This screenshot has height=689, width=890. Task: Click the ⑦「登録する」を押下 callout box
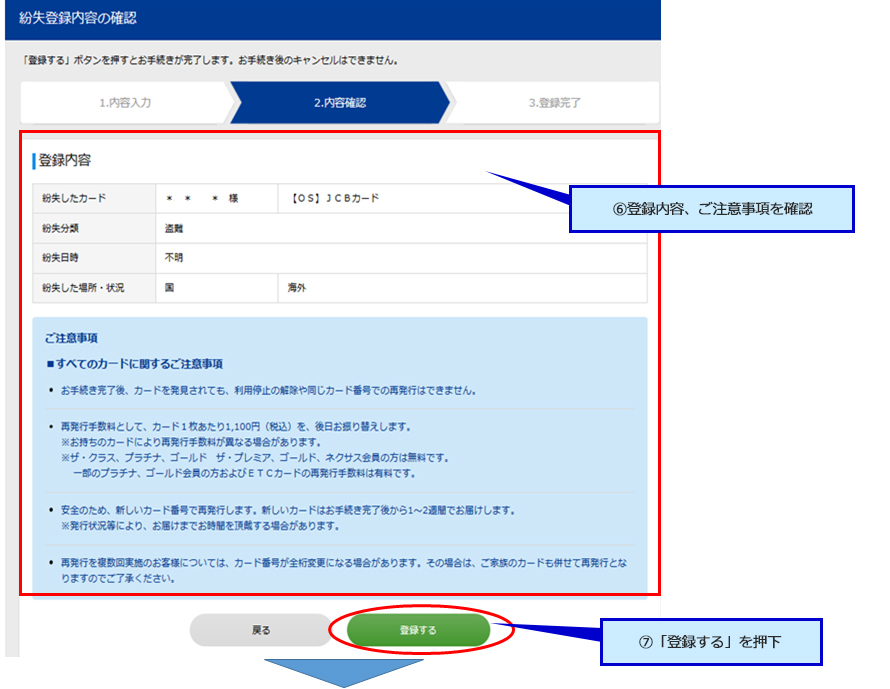click(x=710, y=642)
